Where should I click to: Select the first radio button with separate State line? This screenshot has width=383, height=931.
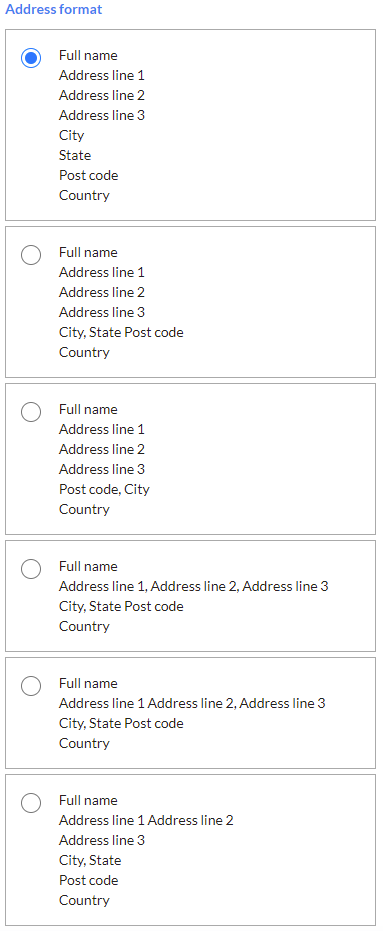31,58
